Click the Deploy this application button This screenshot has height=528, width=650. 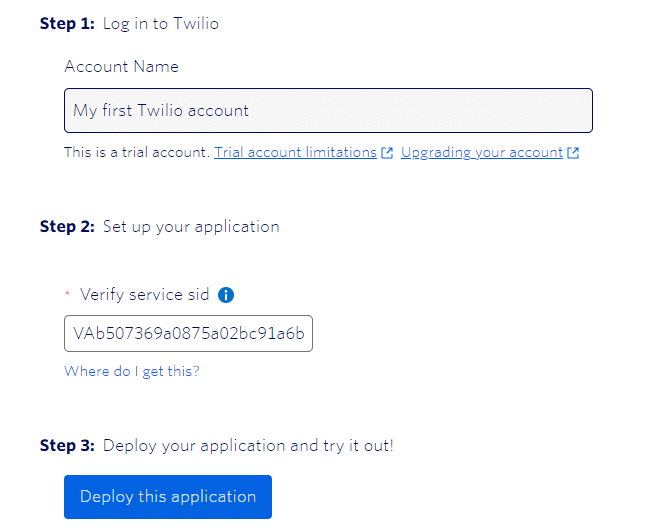pyautogui.click(x=168, y=497)
